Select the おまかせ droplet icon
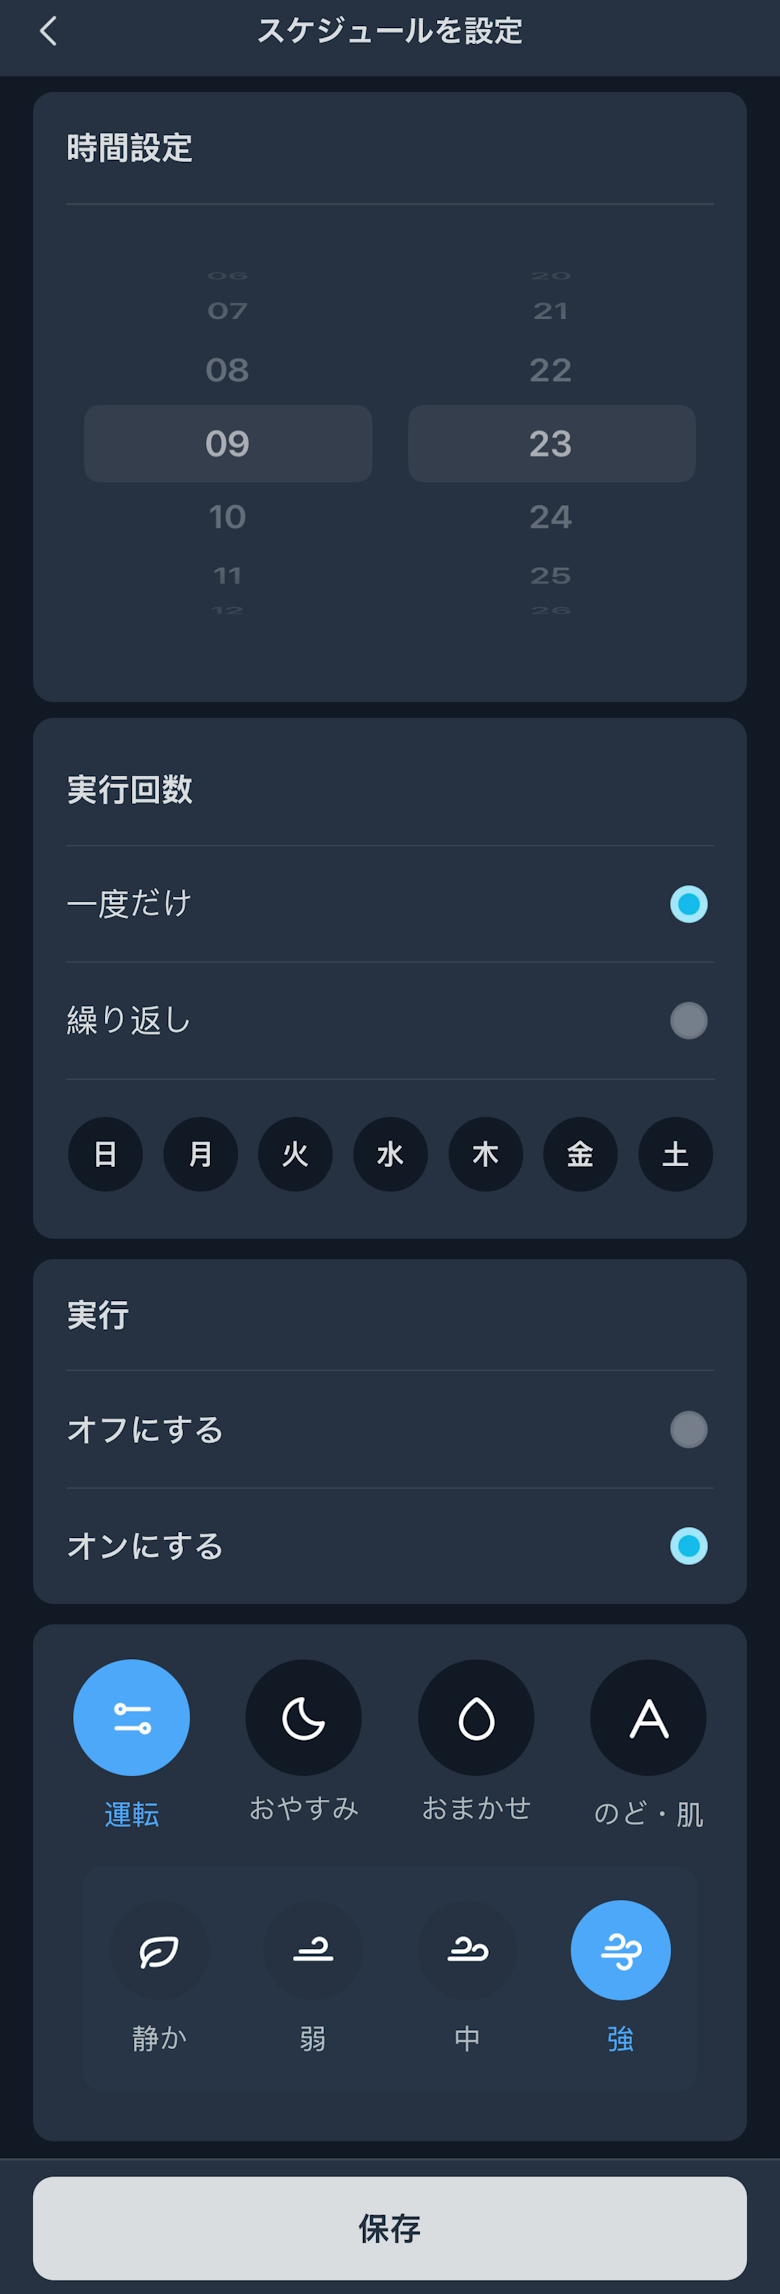Image resolution: width=780 pixels, height=2294 pixels. pos(476,1718)
